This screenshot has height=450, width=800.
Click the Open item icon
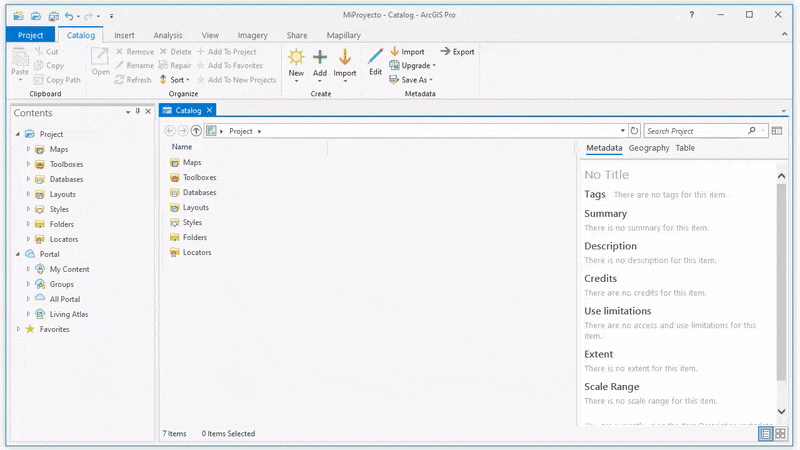click(100, 57)
